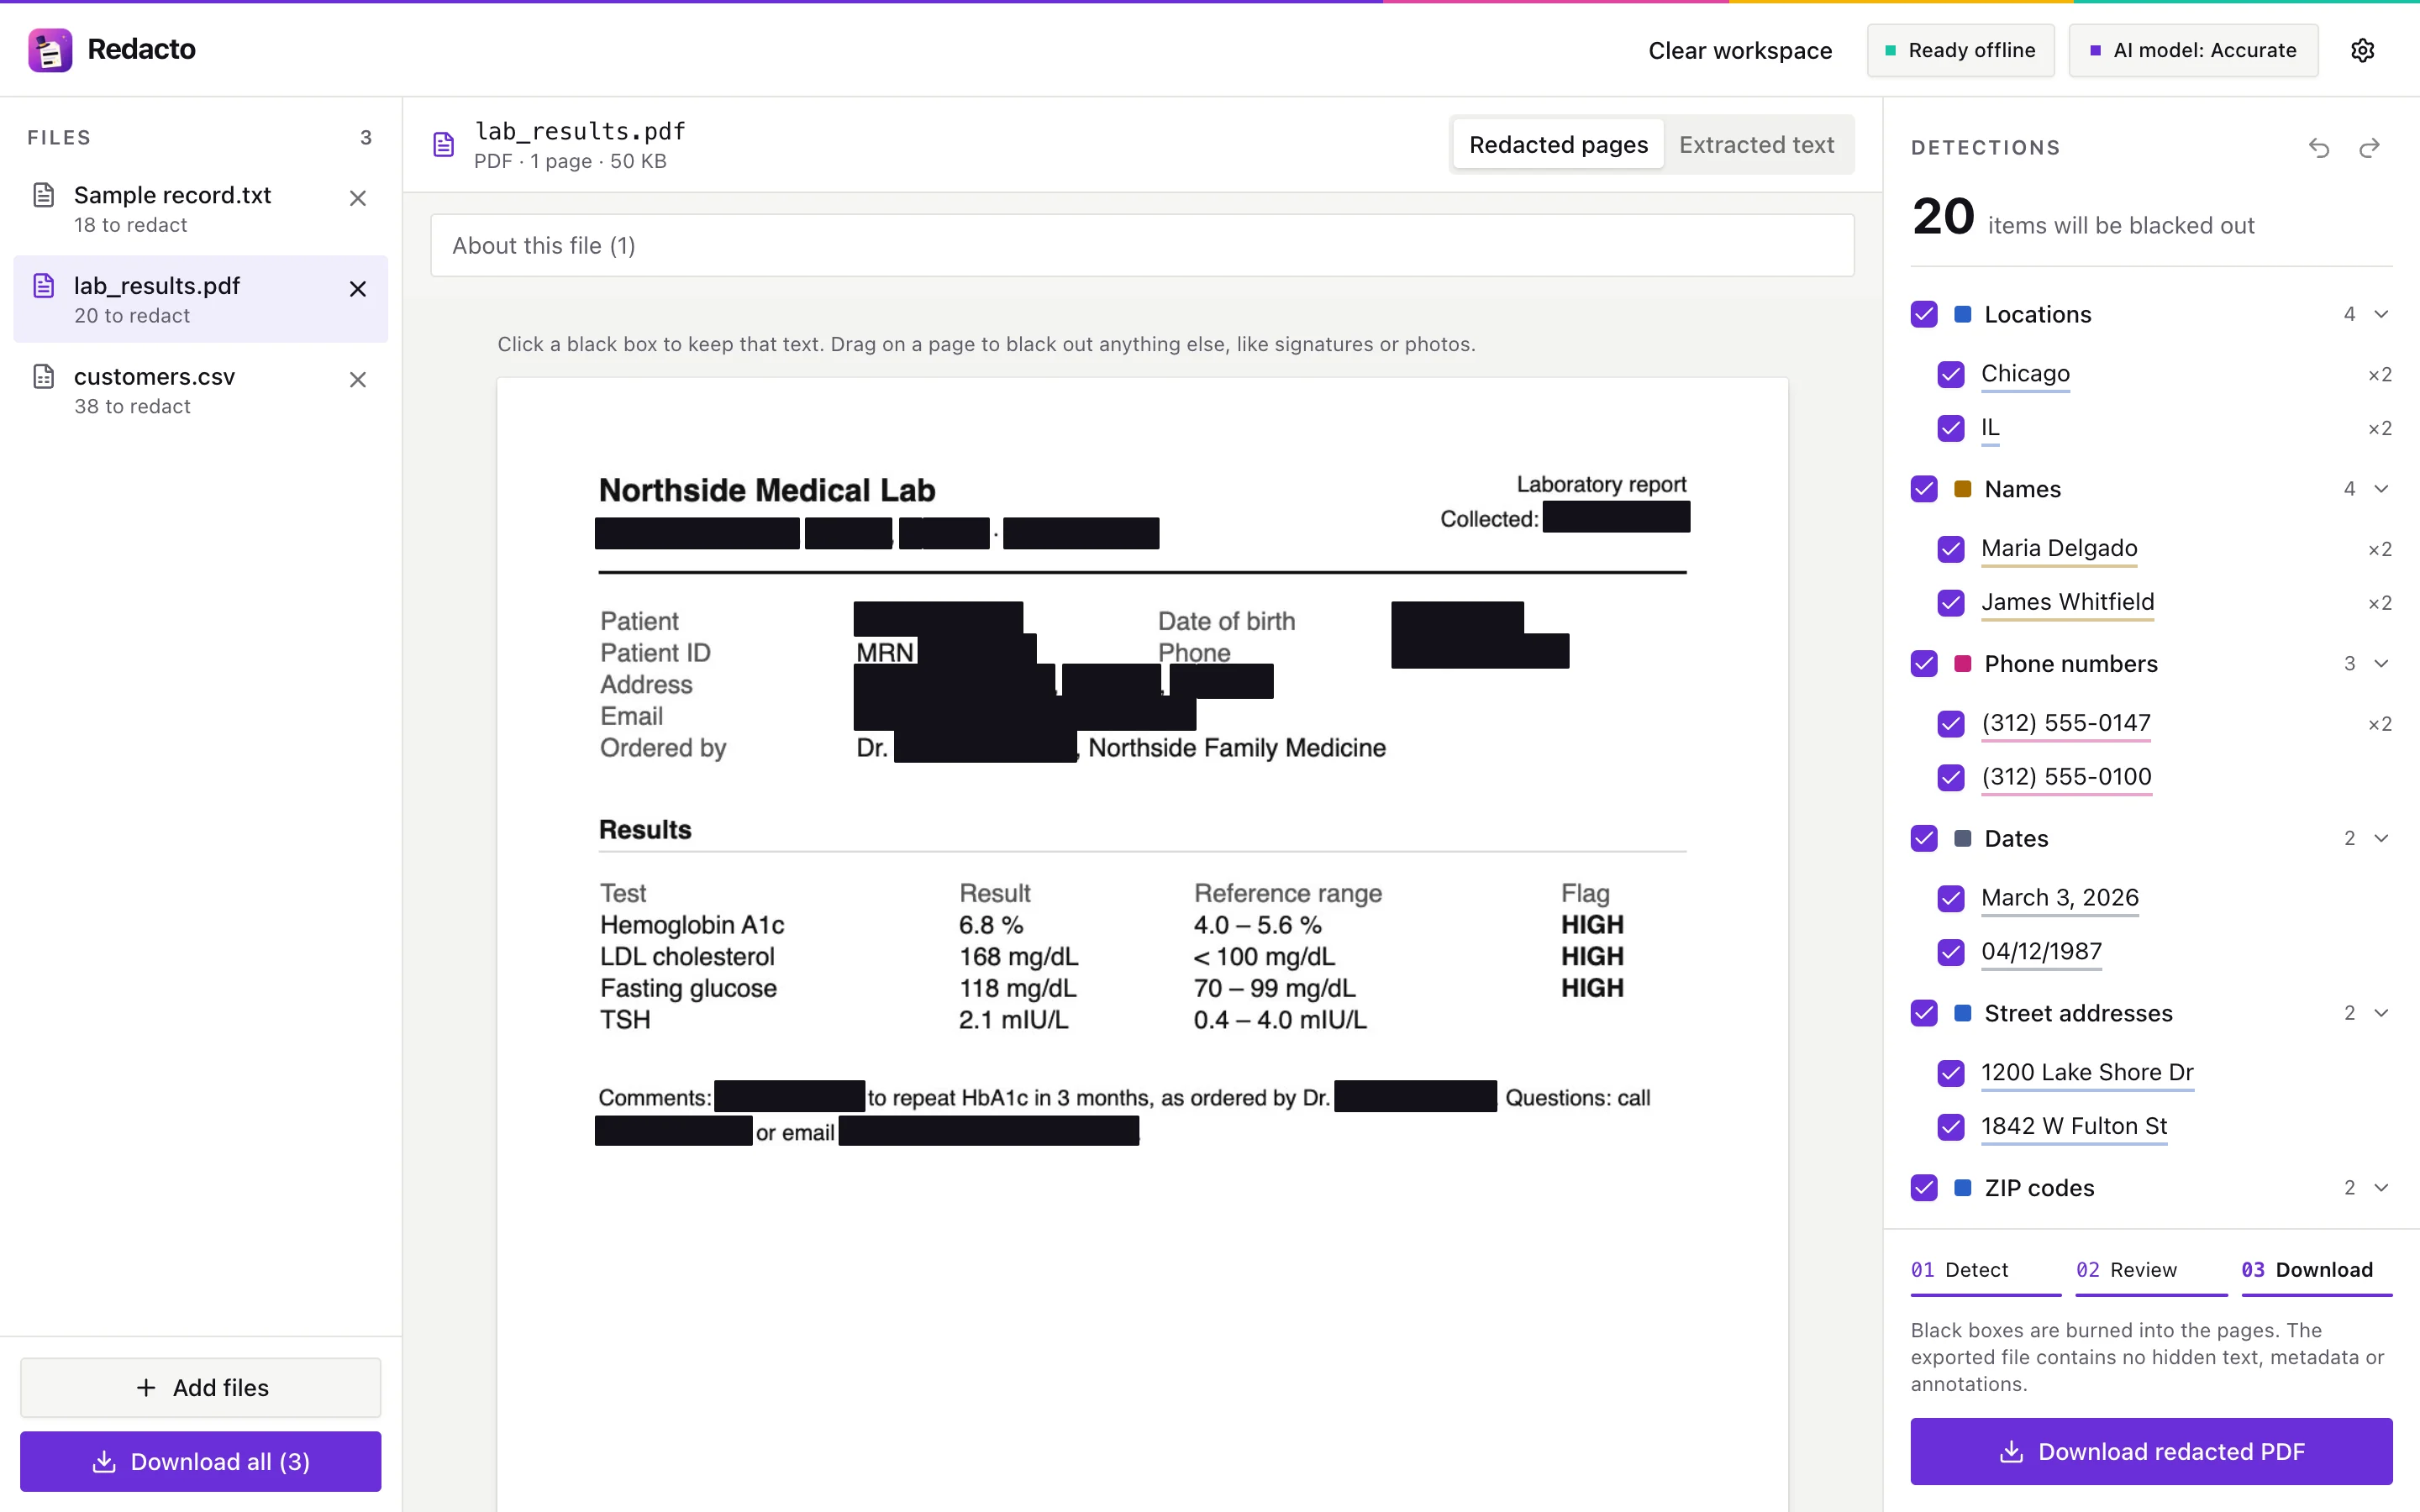Undo the last detection change
Screen dimensions: 2420x1512
[2319, 148]
